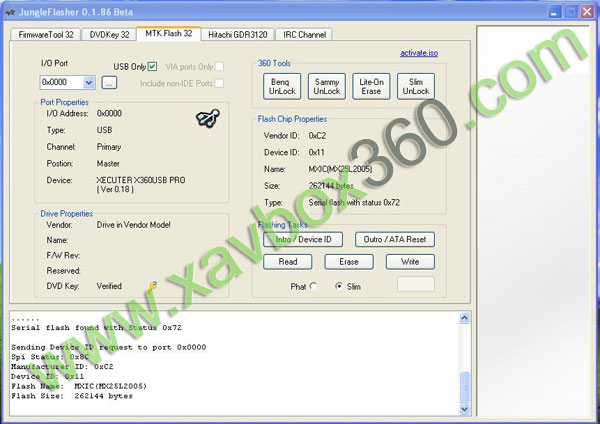Screen dimensions: 600x424
Task: Open the I/O Port dropdown list
Action: pyautogui.click(x=89, y=82)
